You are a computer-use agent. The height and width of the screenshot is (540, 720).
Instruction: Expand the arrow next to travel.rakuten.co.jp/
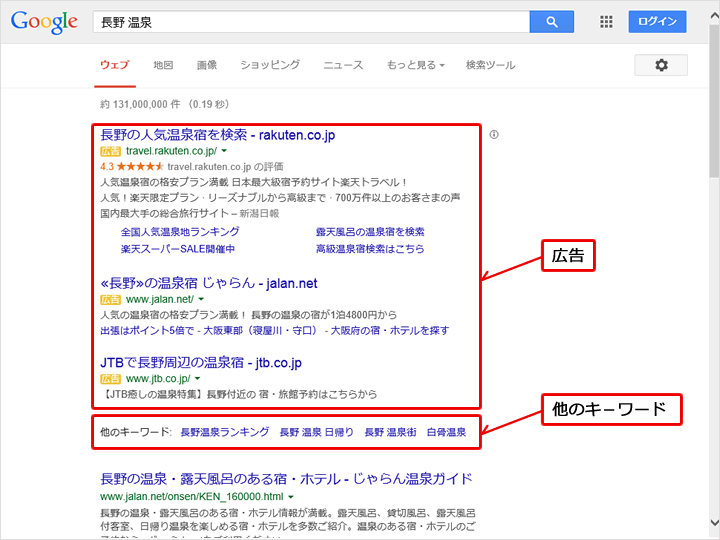[224, 151]
